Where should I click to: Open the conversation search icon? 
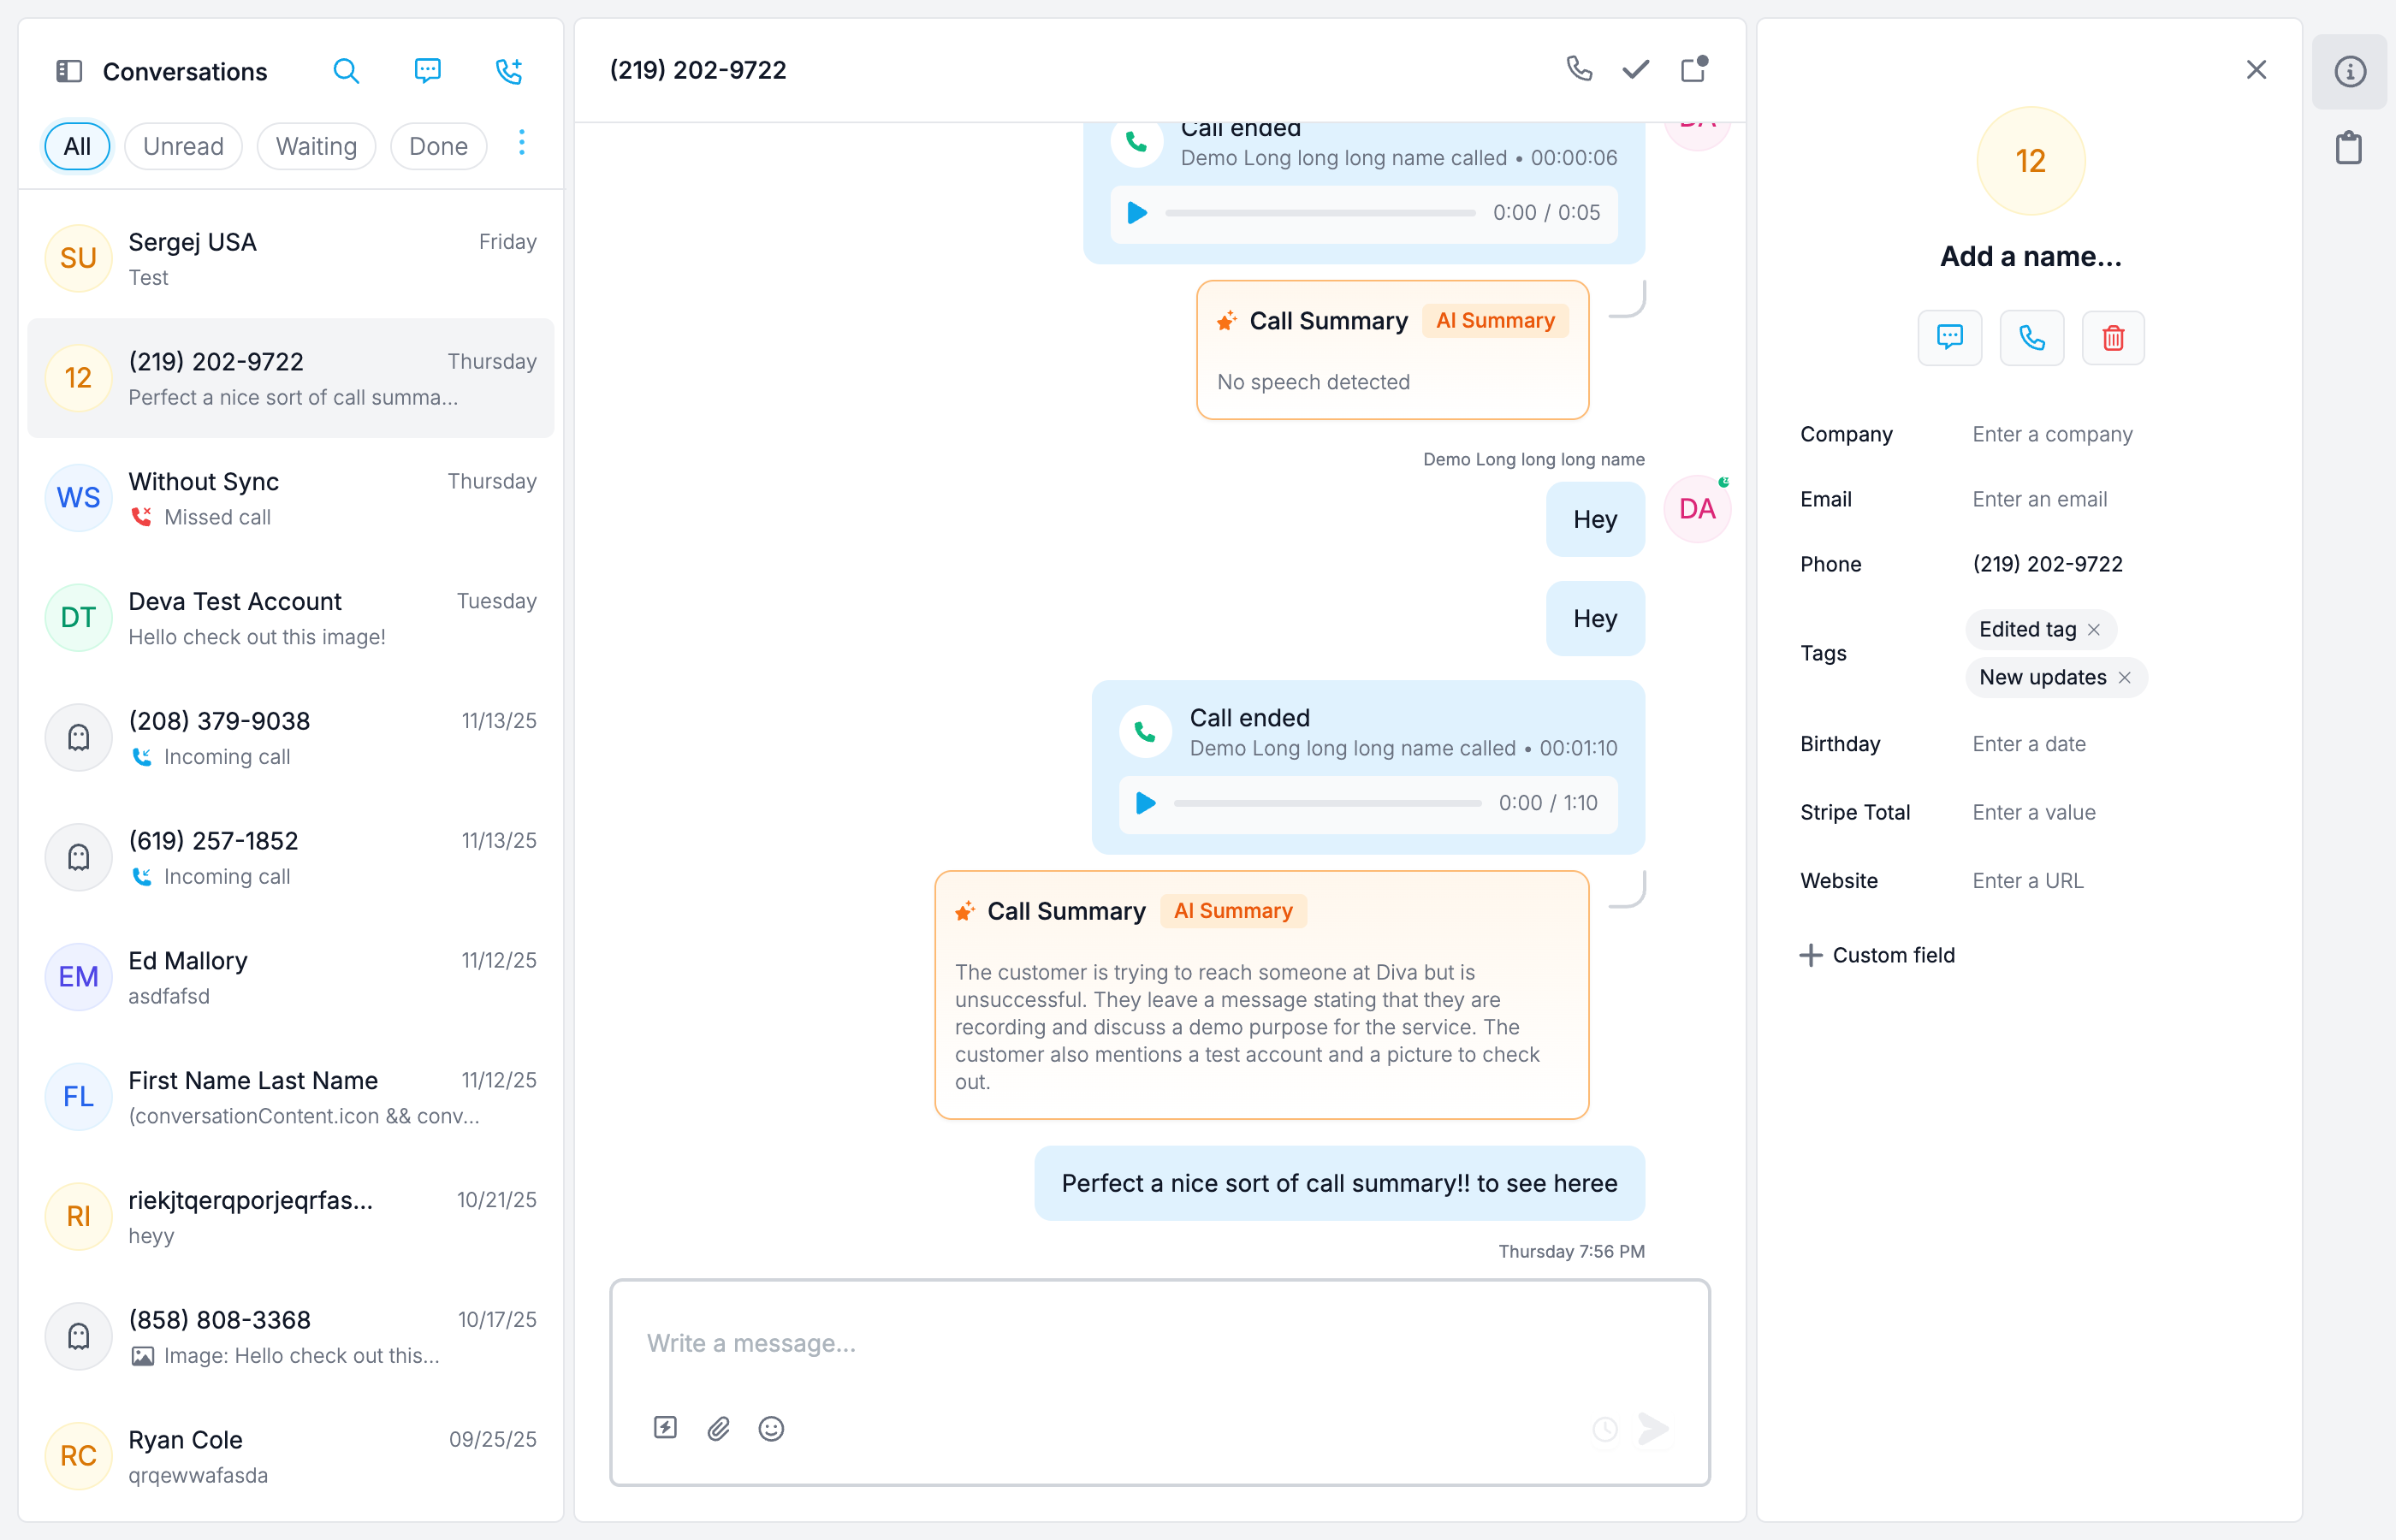click(346, 71)
